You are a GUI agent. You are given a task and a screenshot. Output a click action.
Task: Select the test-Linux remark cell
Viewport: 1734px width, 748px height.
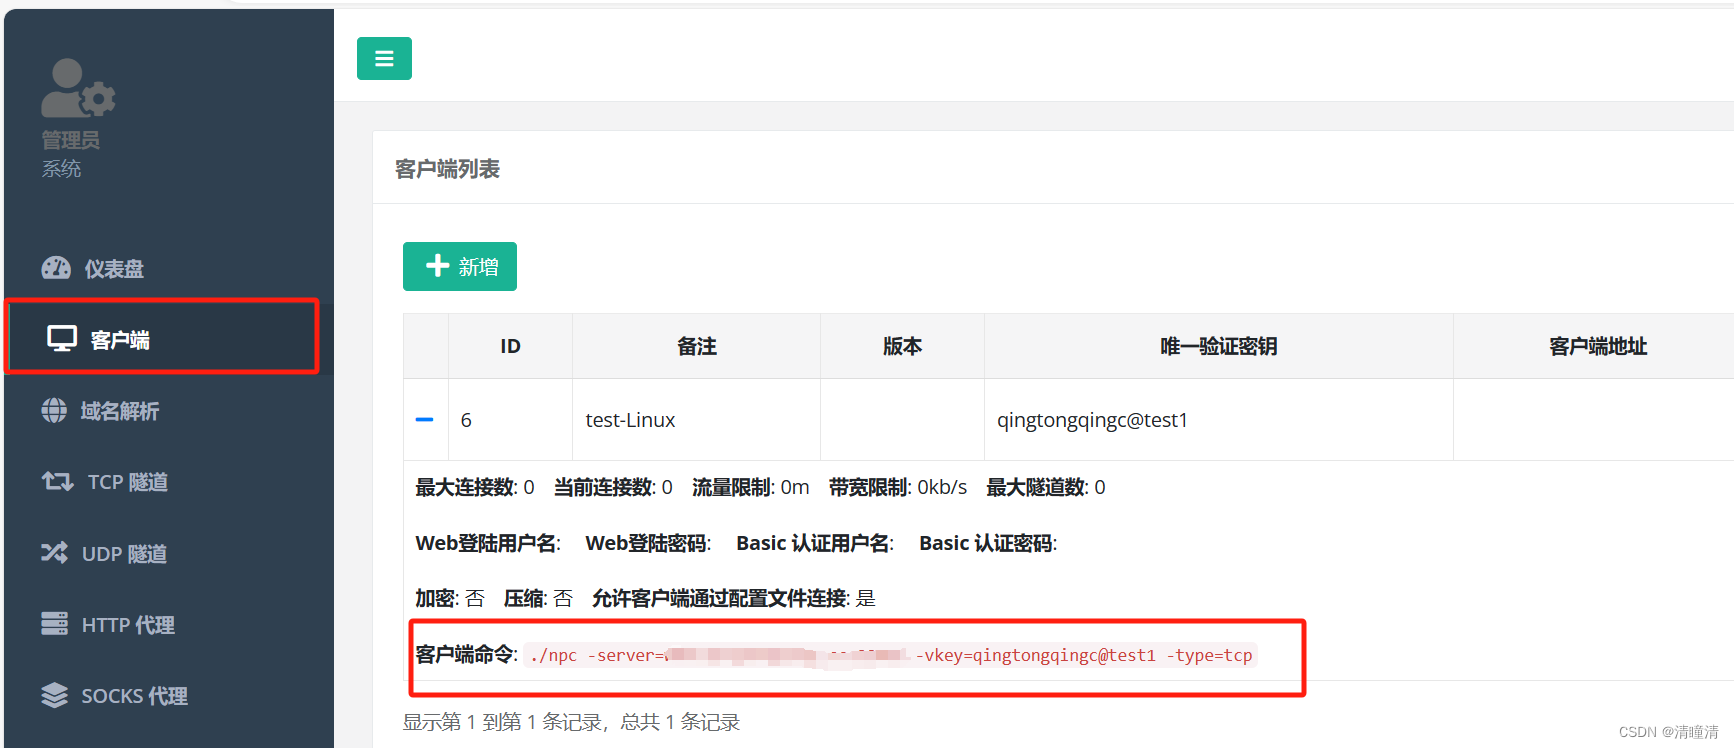(x=696, y=420)
